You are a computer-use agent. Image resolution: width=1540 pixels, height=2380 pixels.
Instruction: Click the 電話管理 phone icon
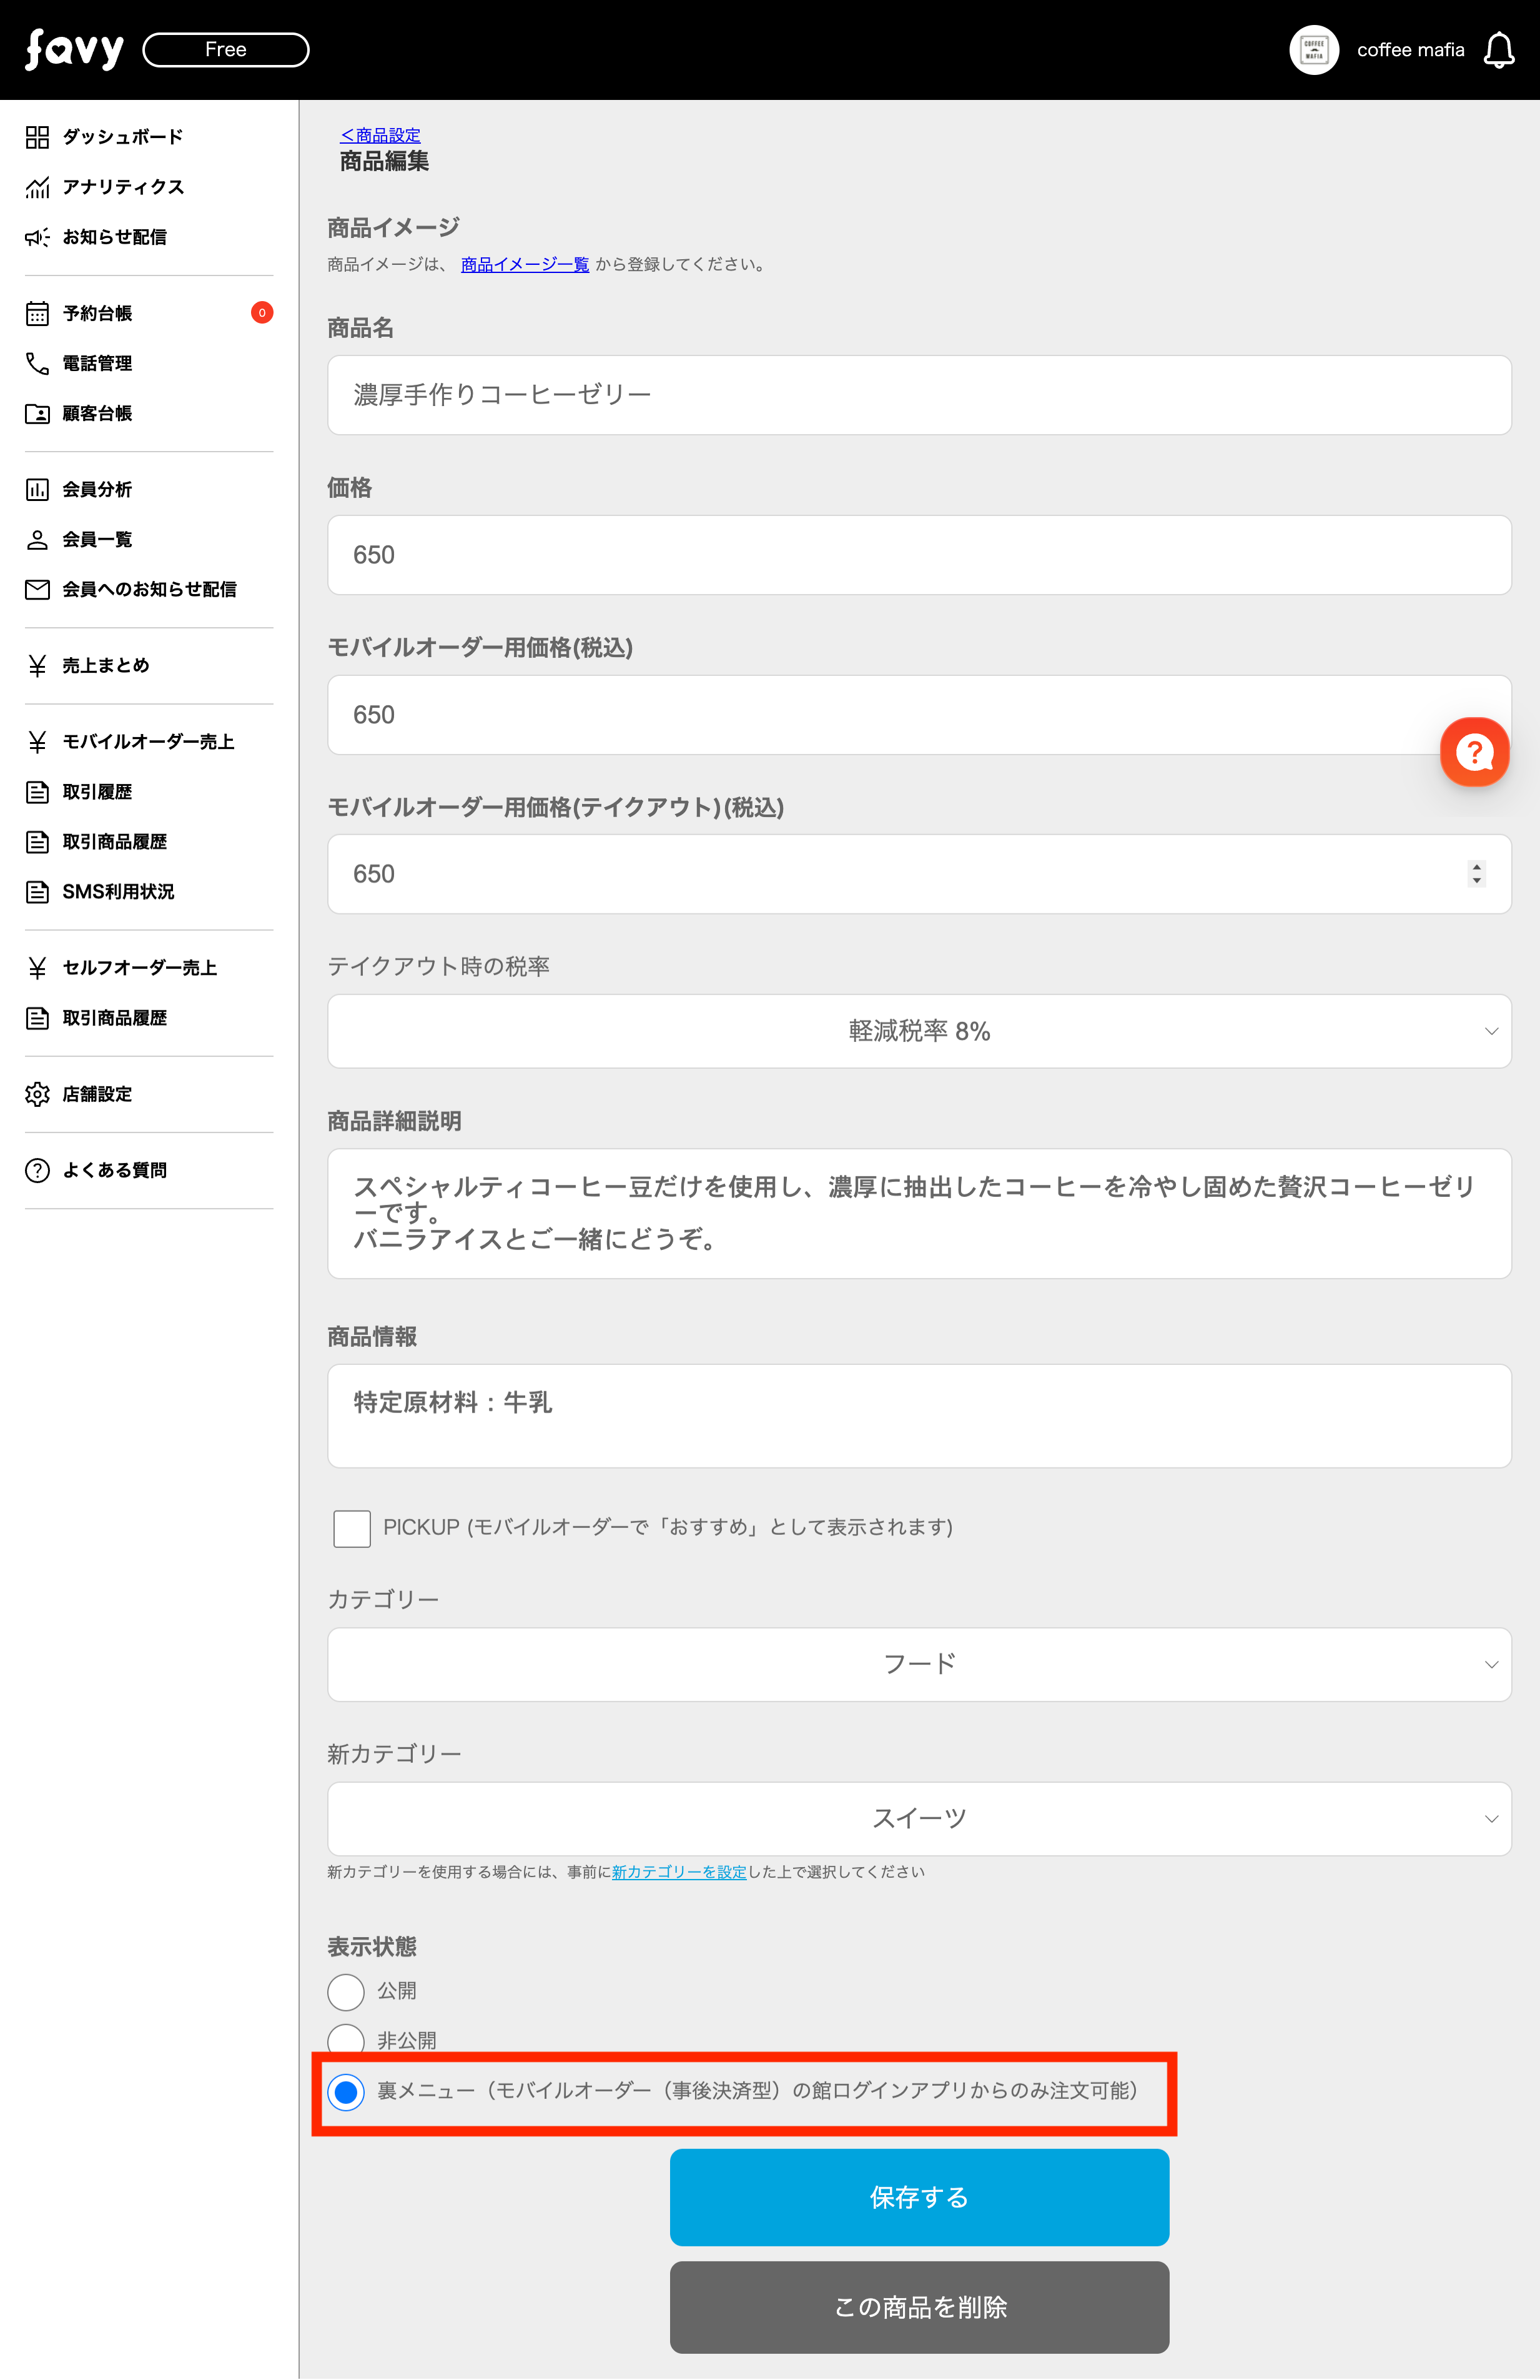click(37, 363)
